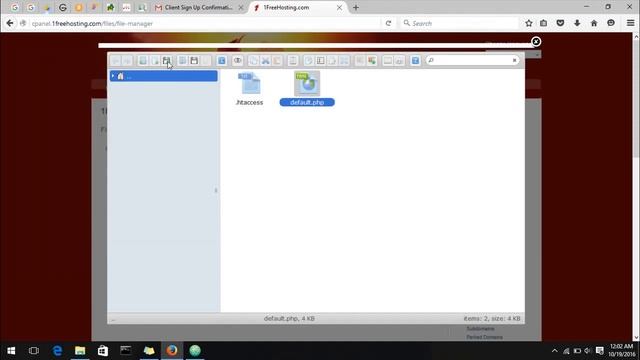
Task: Show hidden system tray icons
Action: (x=554, y=351)
